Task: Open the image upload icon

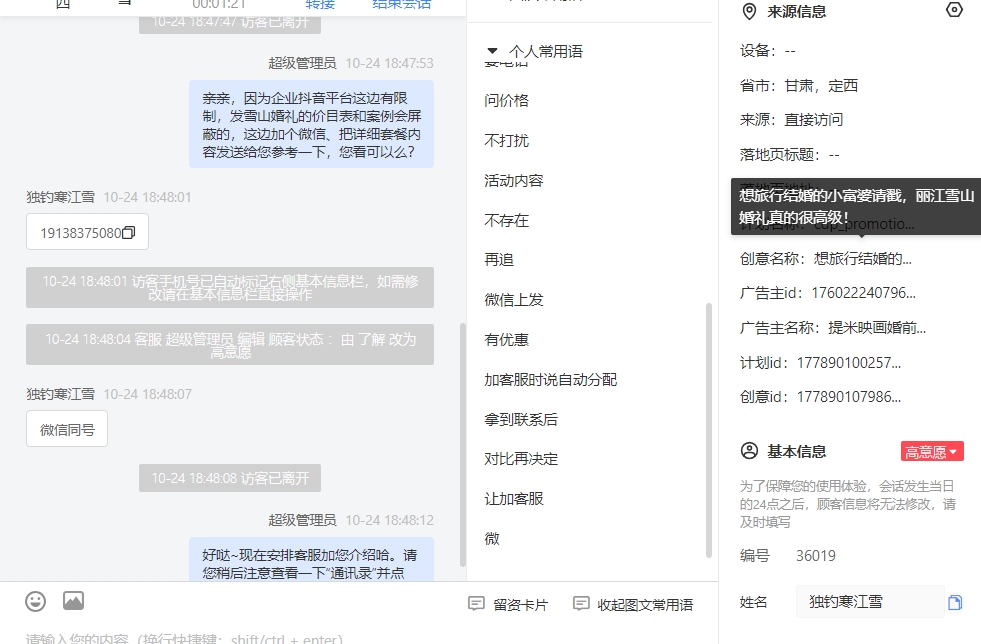Action: [x=73, y=601]
